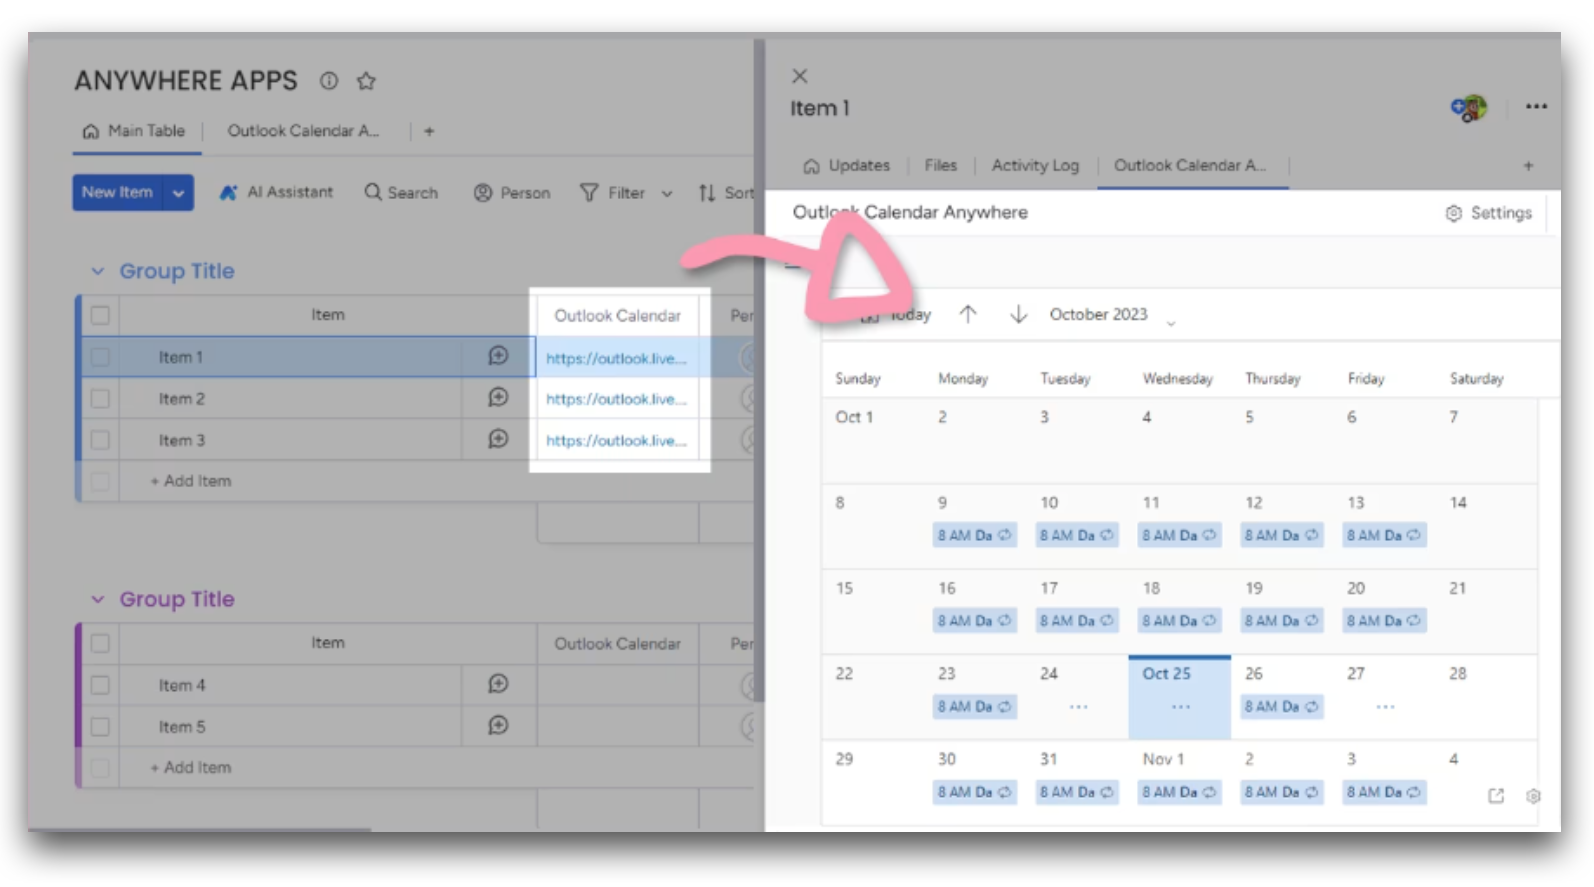Click the 8 AM event on October 9
The height and width of the screenshot is (887, 1594).
click(974, 535)
